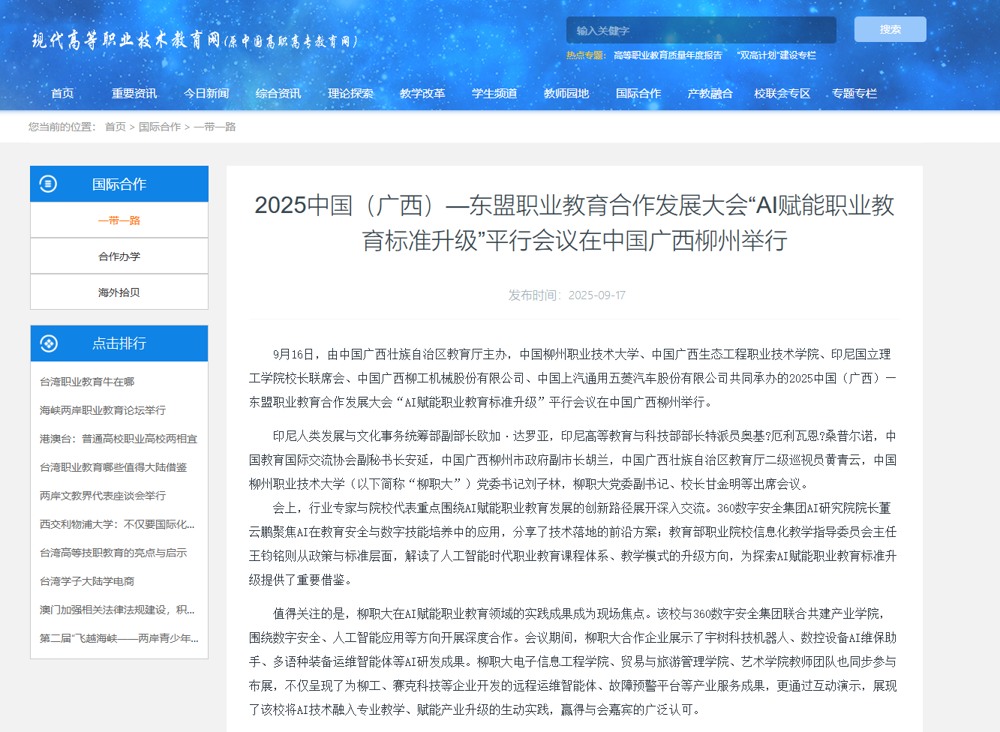This screenshot has width=1000, height=732.
Task: Open hot topic link 高等职业教育质量年度报告
Action: pyautogui.click(x=667, y=56)
